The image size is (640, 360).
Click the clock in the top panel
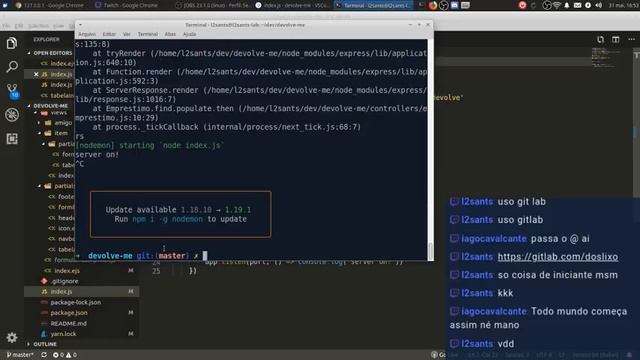(x=623, y=5)
